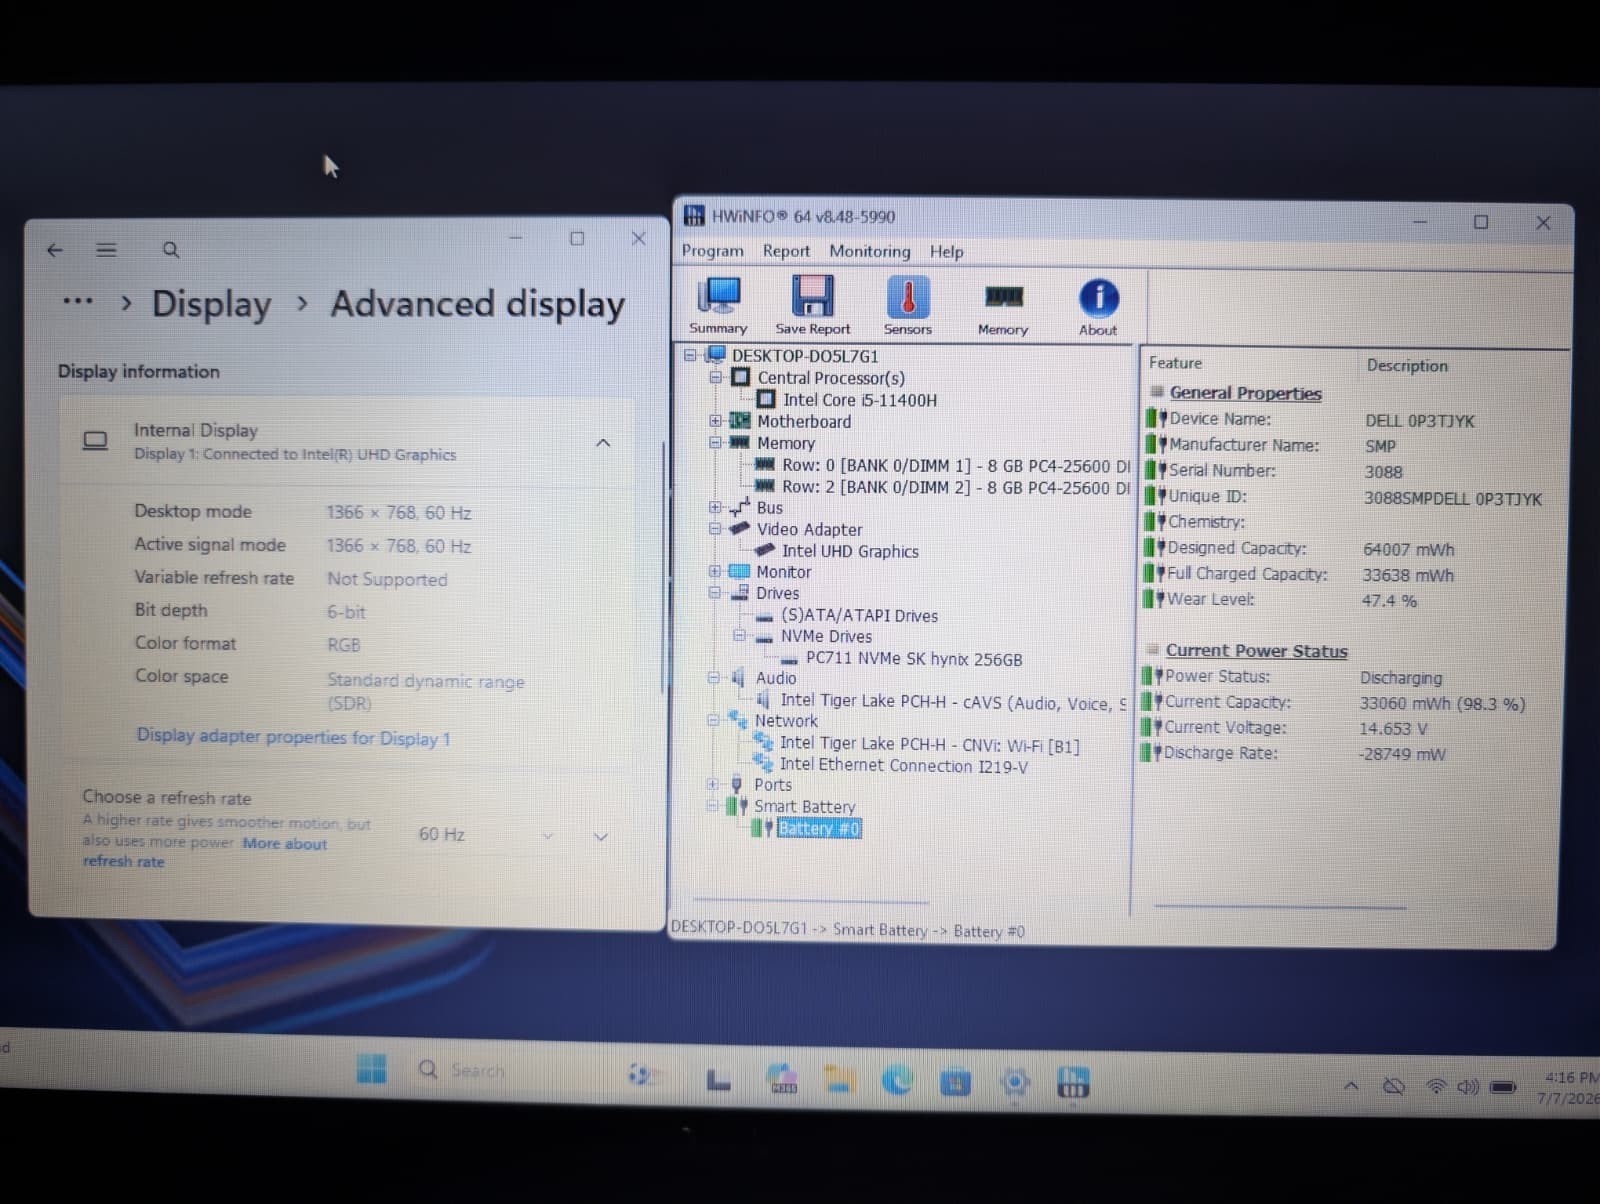This screenshot has height=1204, width=1600.
Task: Open the hamburger navigation menu in Settings
Action: click(x=106, y=250)
